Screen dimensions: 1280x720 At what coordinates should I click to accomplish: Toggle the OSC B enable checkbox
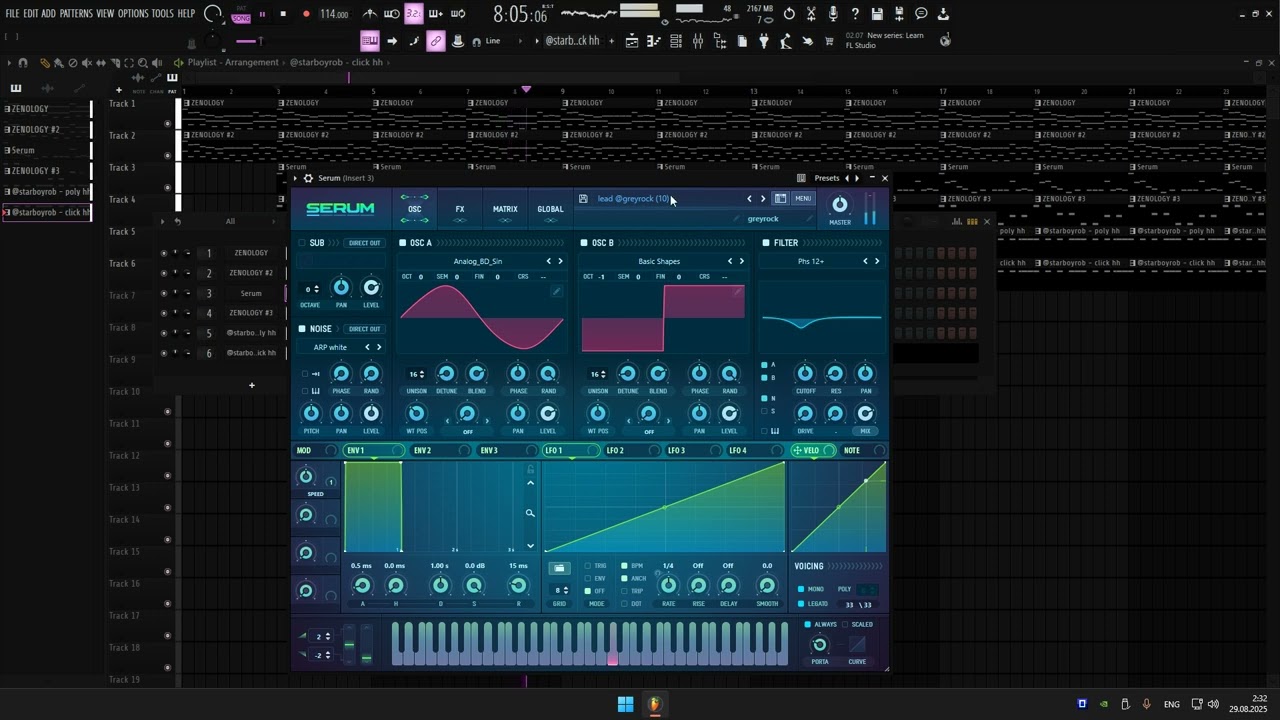[585, 243]
